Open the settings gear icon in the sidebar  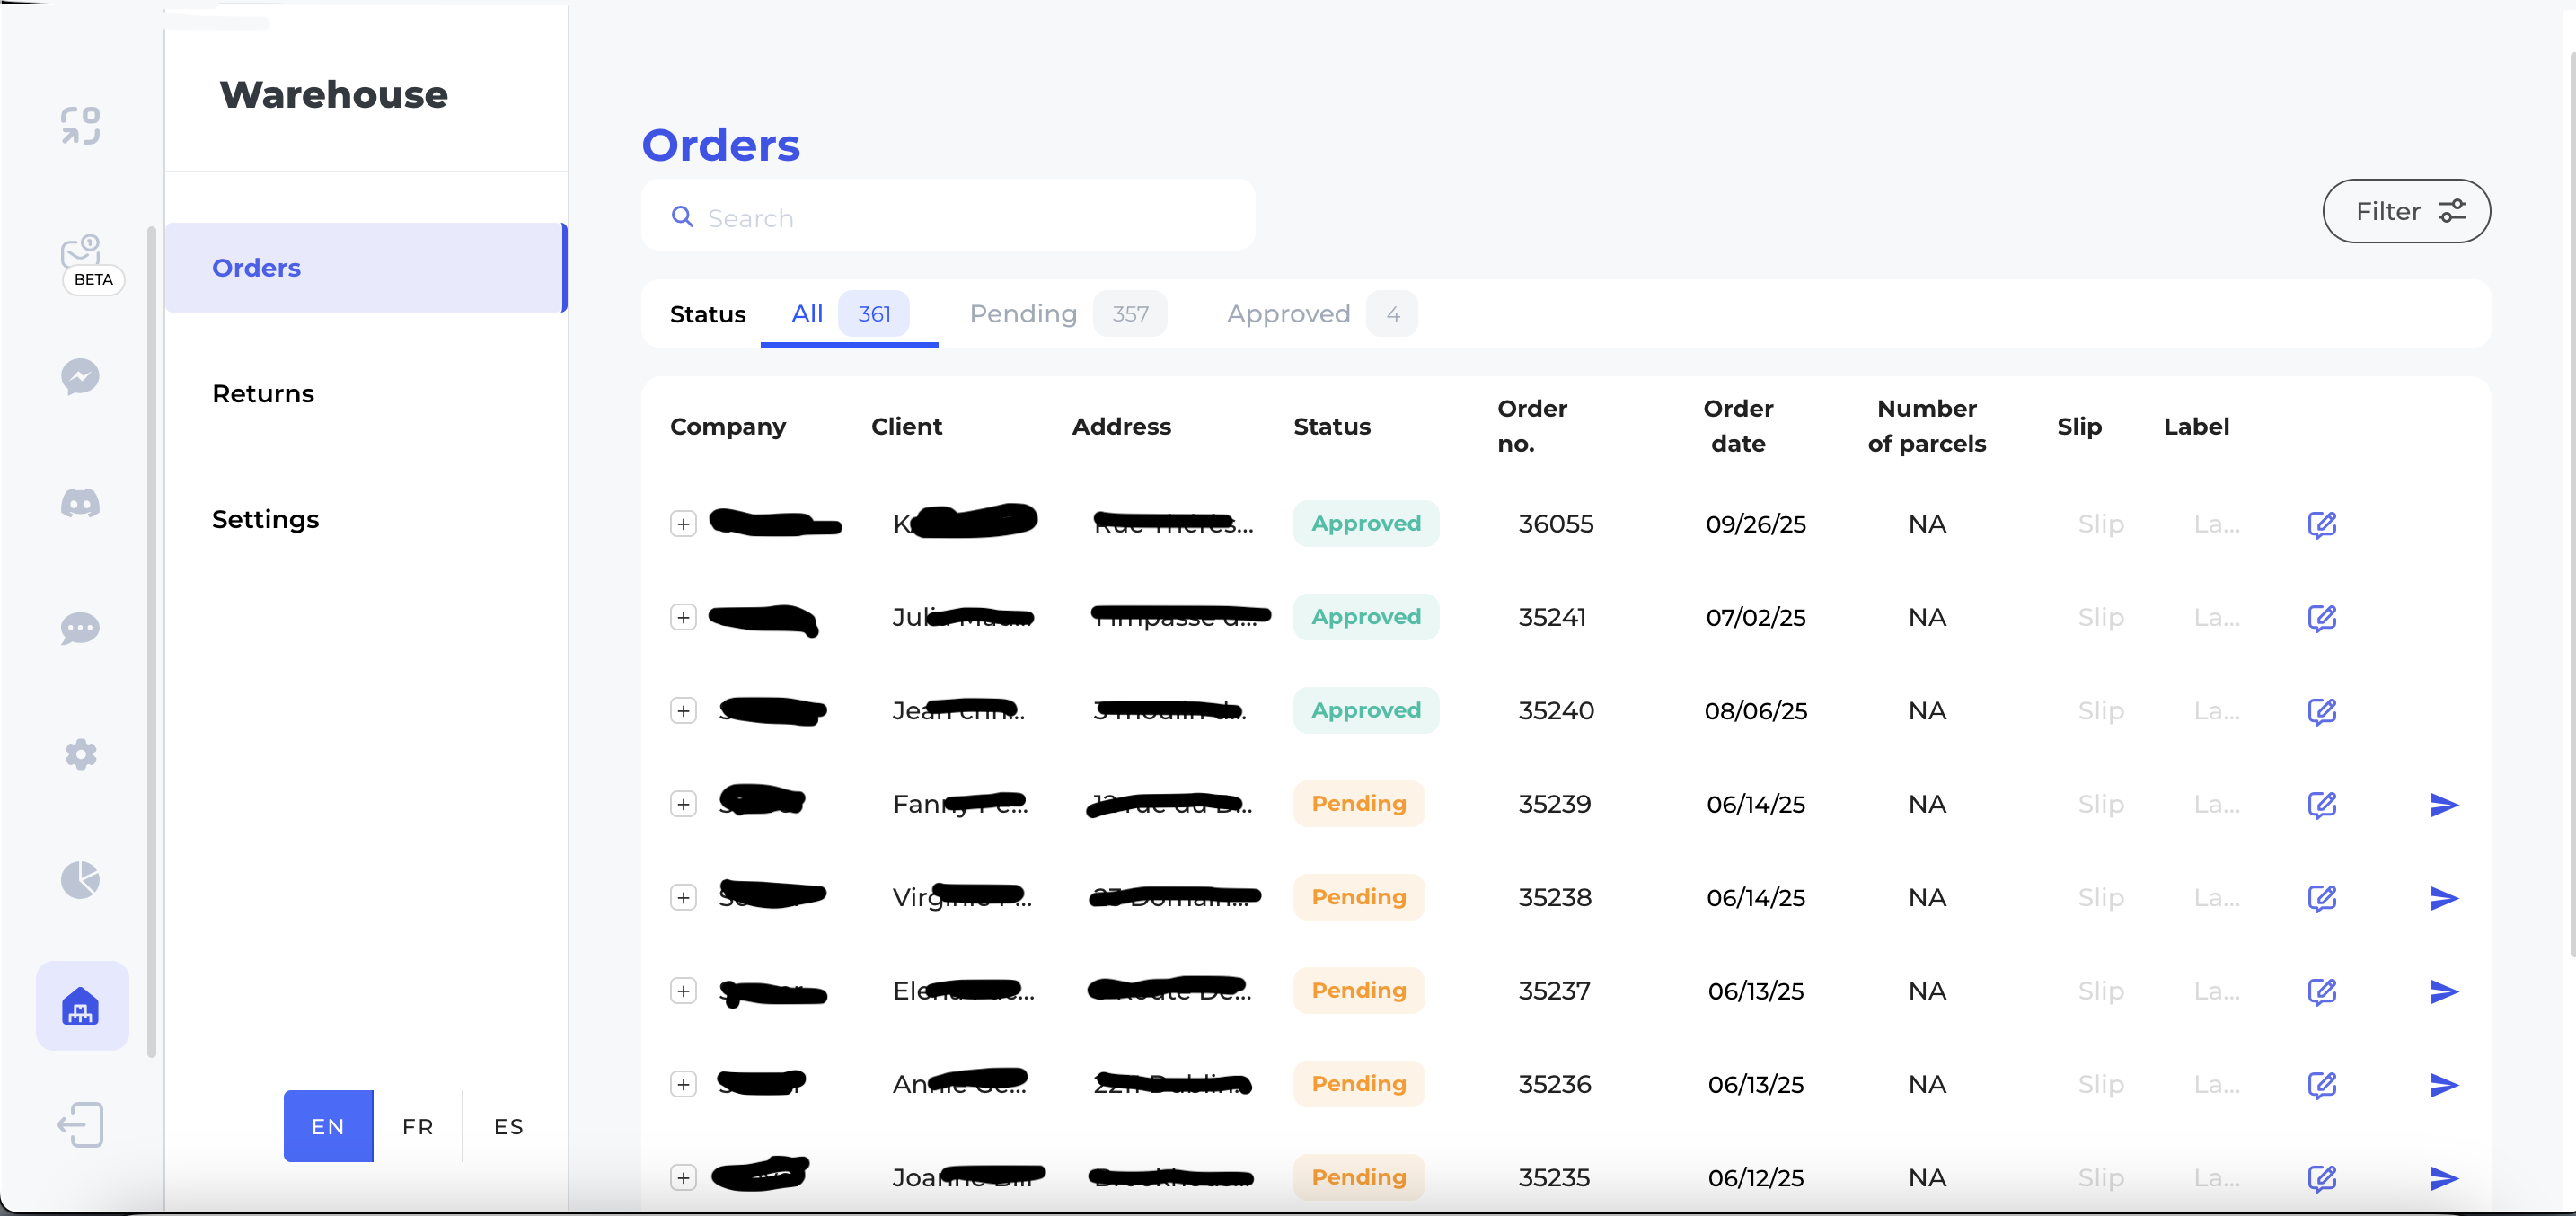click(x=80, y=754)
